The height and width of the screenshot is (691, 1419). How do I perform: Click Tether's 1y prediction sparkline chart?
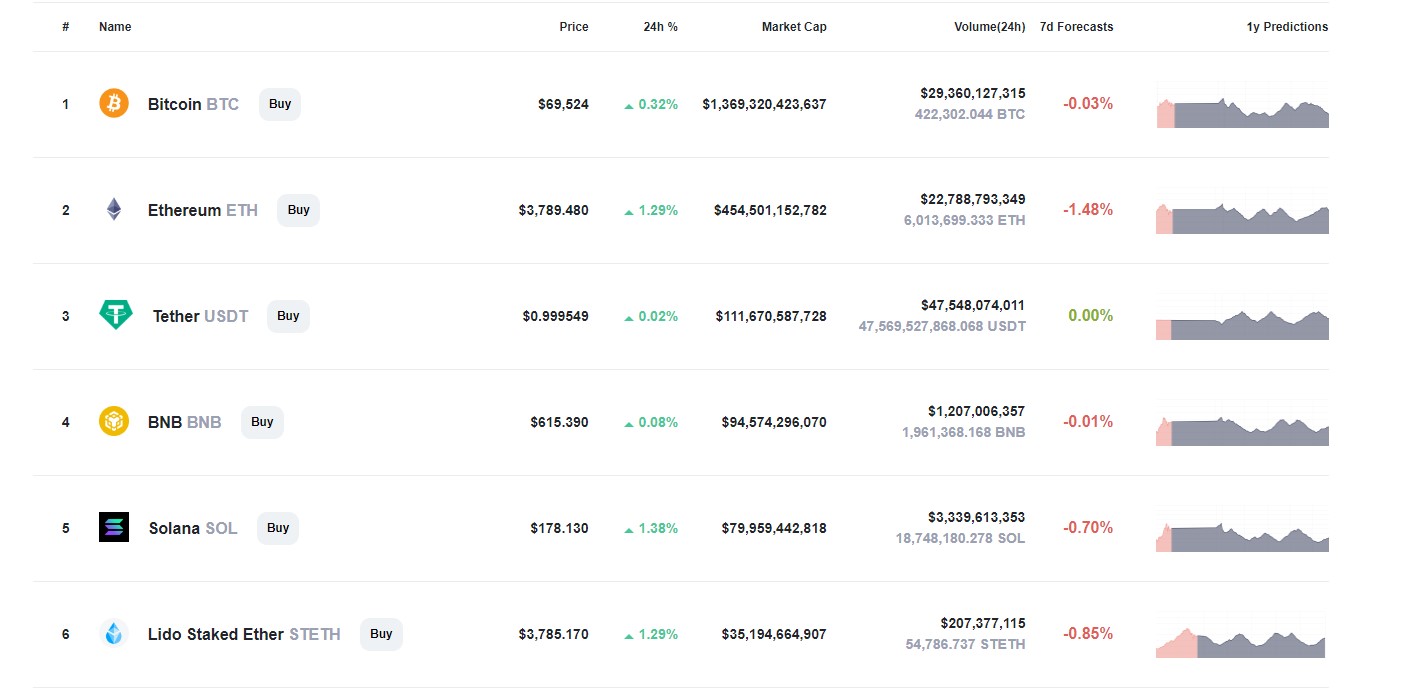[1241, 320]
